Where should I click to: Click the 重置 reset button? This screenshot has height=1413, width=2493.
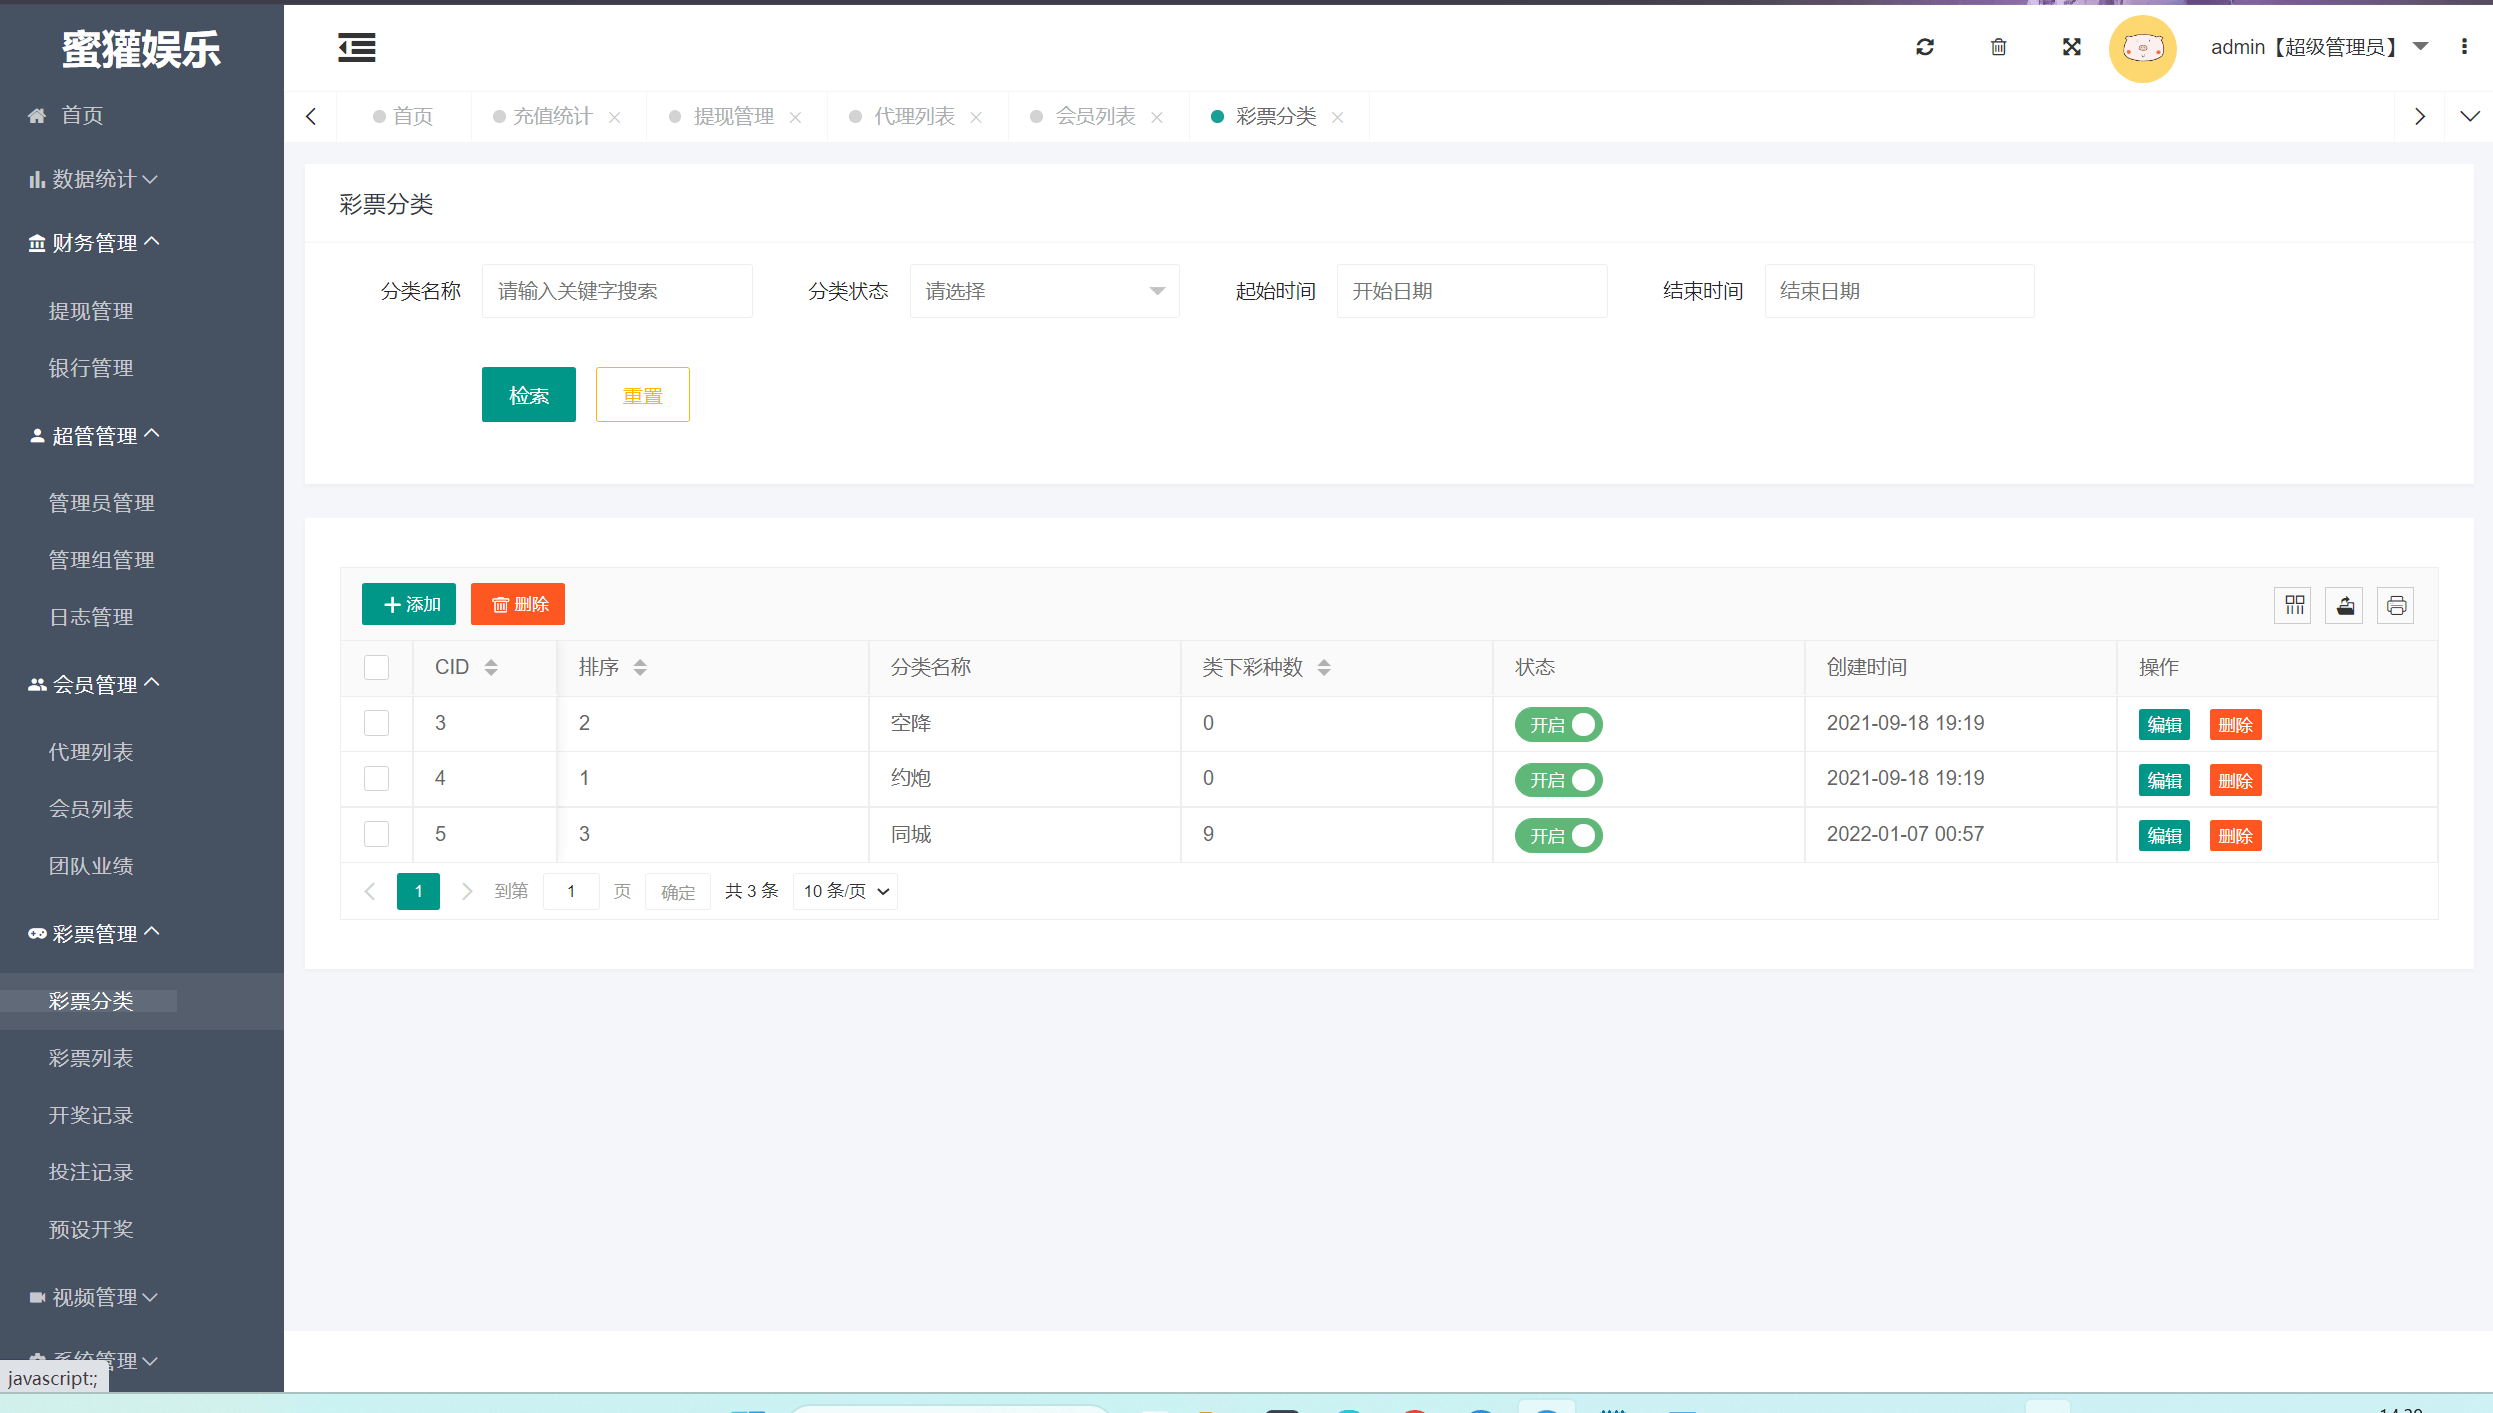(642, 395)
